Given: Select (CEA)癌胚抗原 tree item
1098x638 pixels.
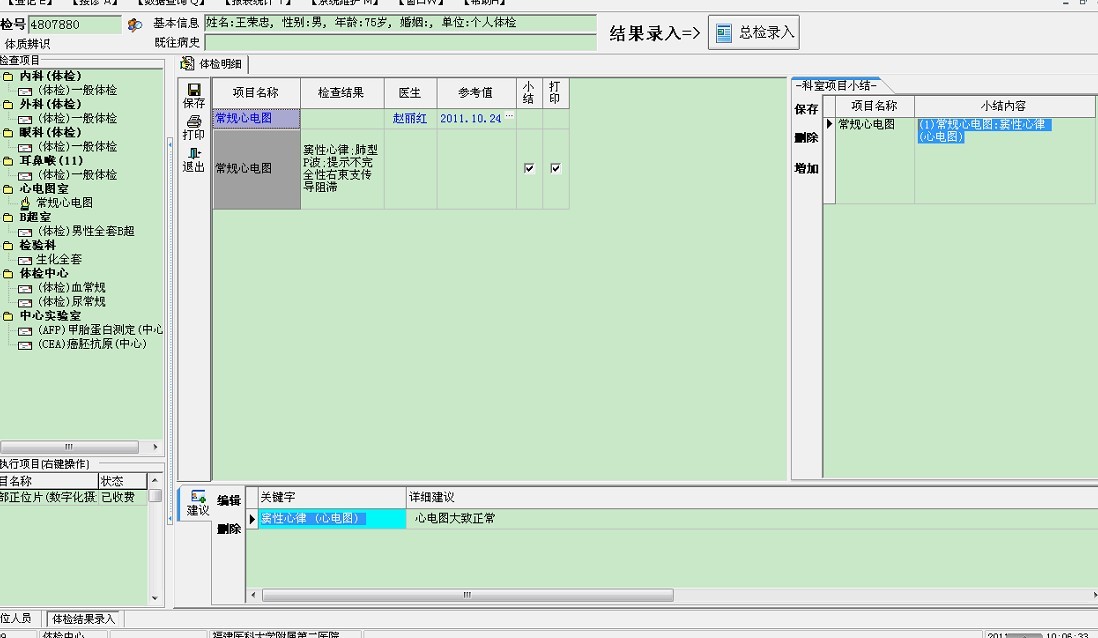Looking at the screenshot, I should pyautogui.click(x=92, y=344).
